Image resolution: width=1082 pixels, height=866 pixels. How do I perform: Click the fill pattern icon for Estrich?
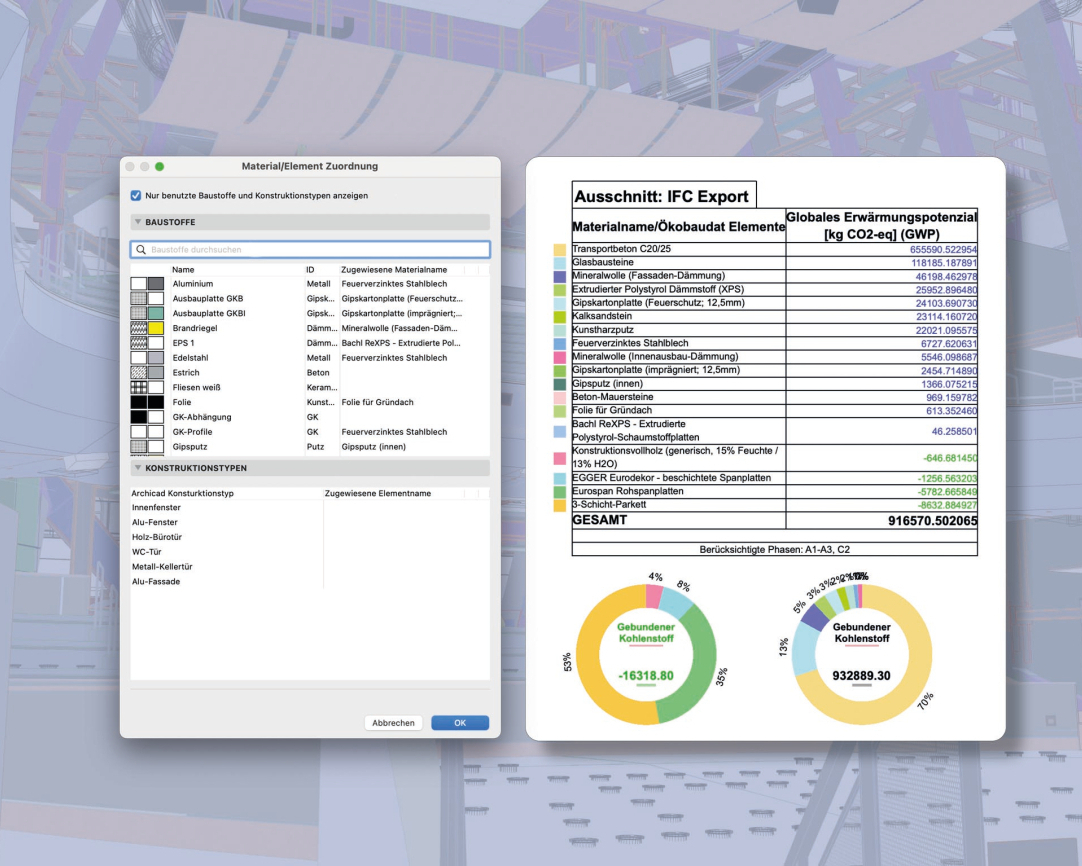[x=139, y=372]
